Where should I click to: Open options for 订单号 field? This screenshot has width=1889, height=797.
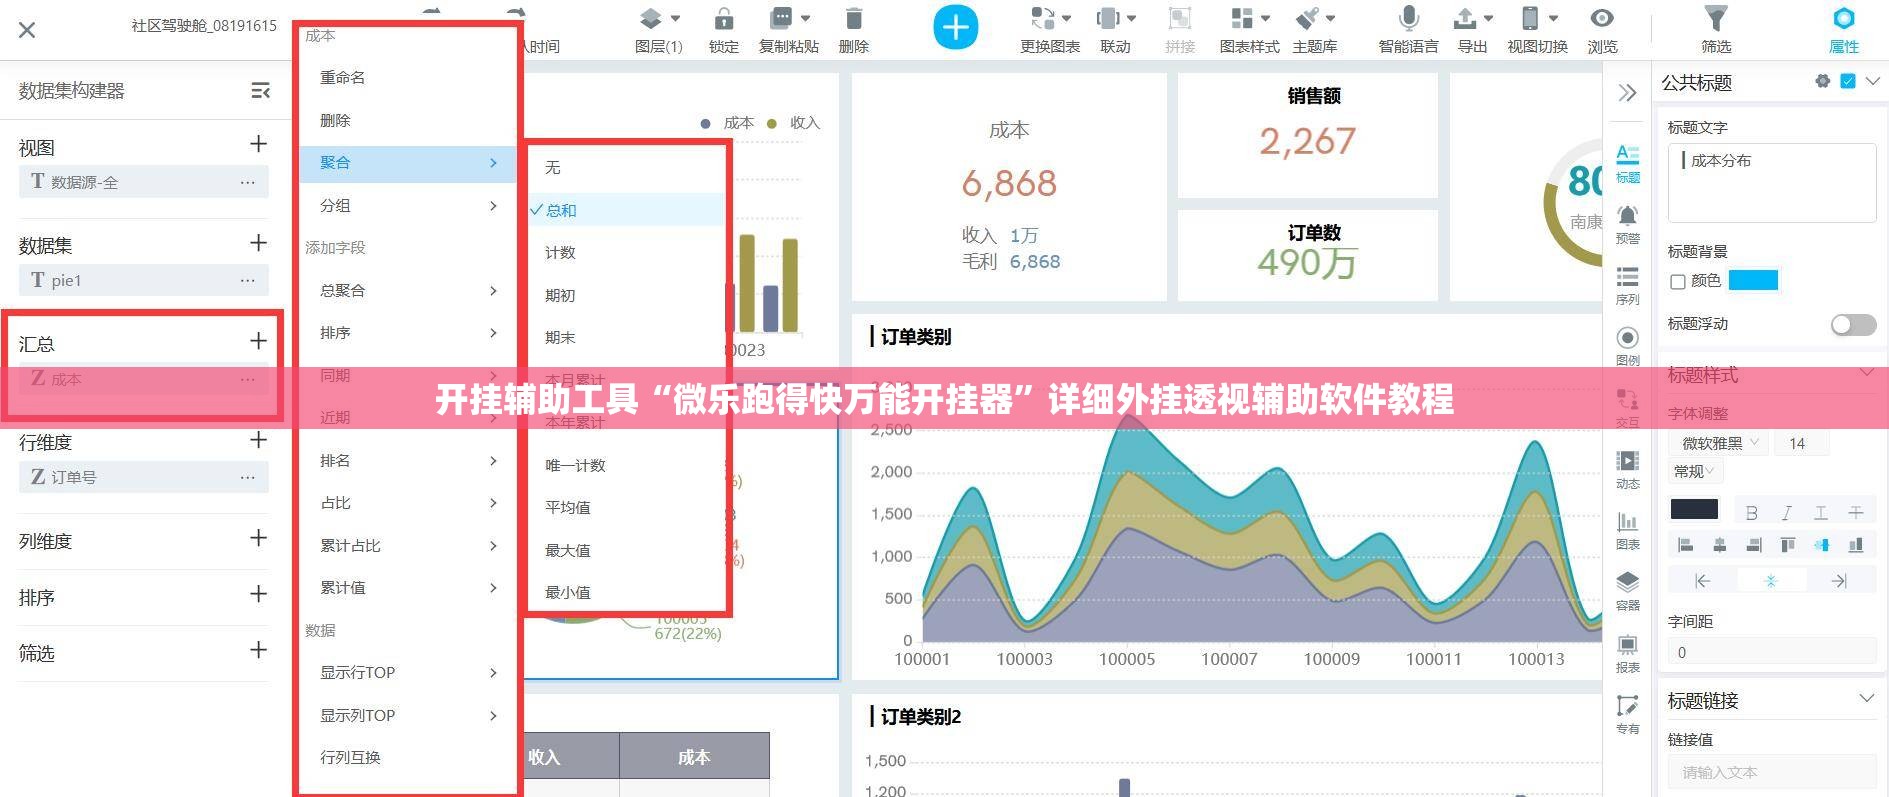[247, 478]
